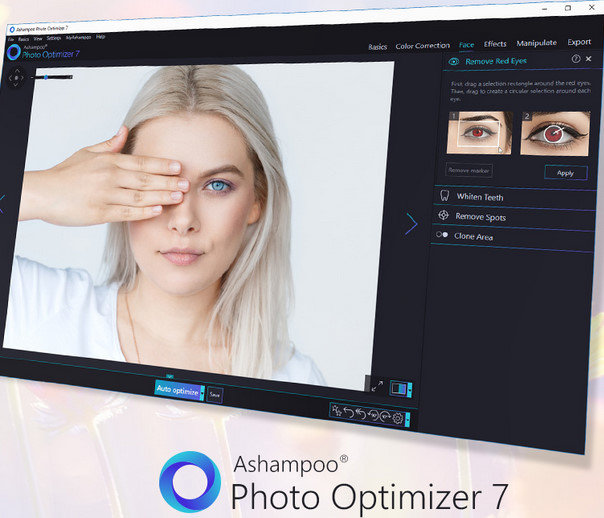Click the small tab above Auto optimize
This screenshot has height=518, width=604.
tap(169, 376)
